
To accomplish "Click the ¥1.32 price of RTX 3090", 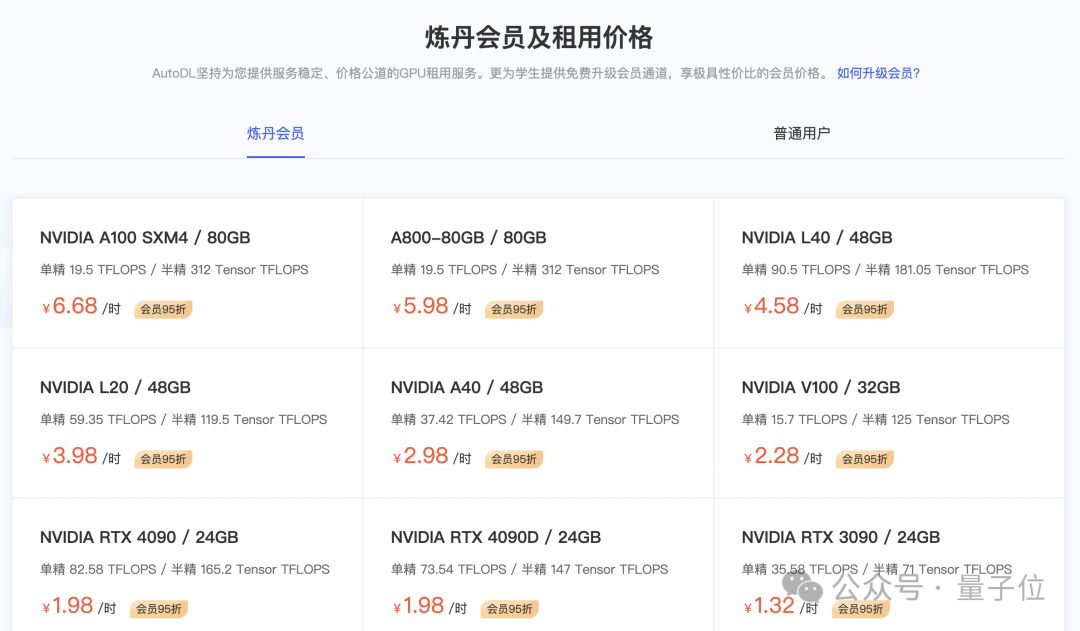I will click(769, 606).
